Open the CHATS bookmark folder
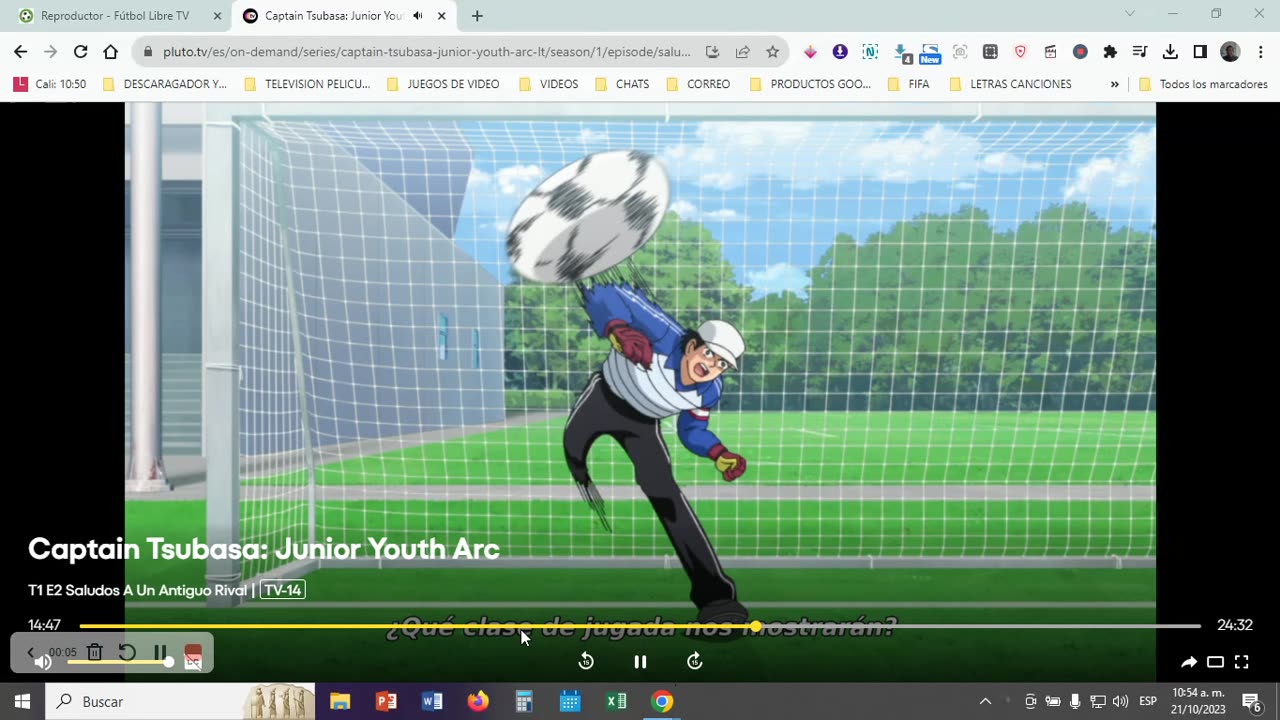The height and width of the screenshot is (720, 1280). coord(622,84)
